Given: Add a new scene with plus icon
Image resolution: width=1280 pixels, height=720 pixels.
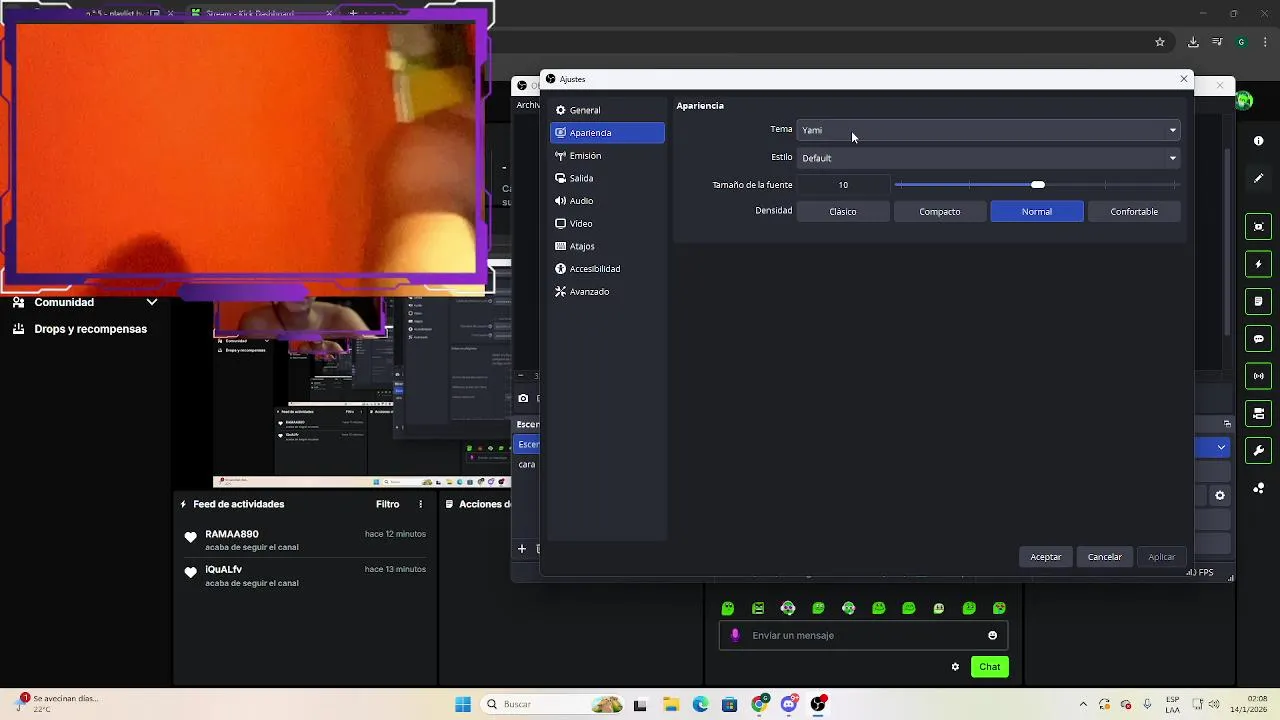Looking at the screenshot, I should tap(521, 548).
